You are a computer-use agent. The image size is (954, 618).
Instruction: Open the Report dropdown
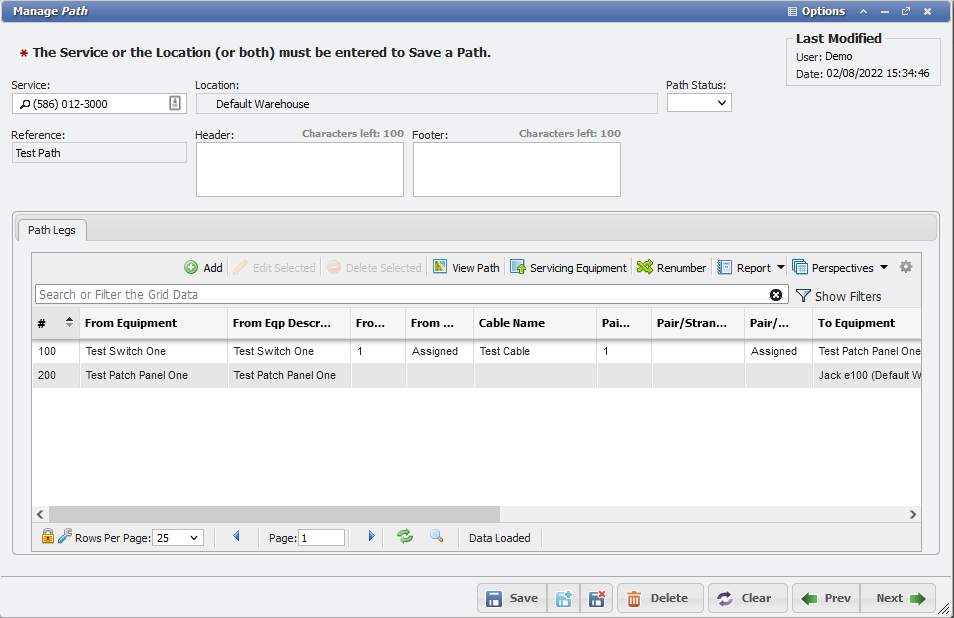[749, 267]
